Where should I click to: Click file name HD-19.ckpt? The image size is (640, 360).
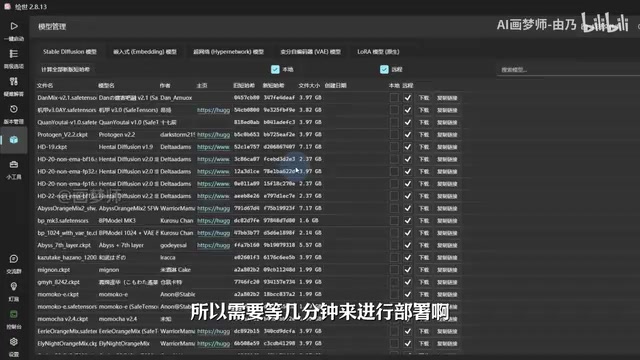pos(52,147)
